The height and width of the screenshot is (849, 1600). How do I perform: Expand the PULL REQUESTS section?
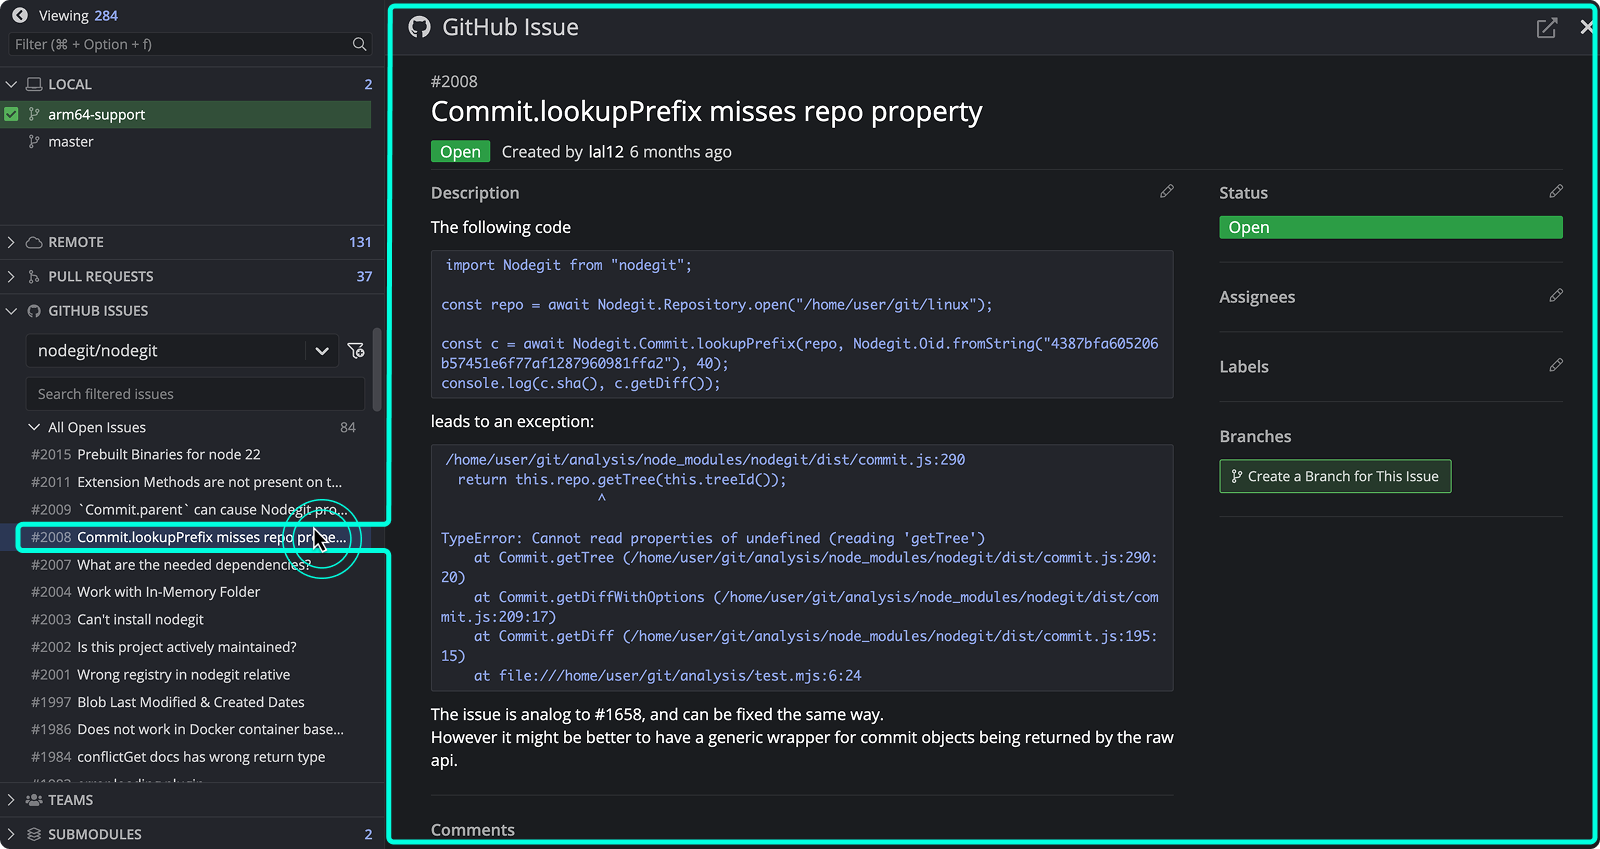tap(11, 276)
